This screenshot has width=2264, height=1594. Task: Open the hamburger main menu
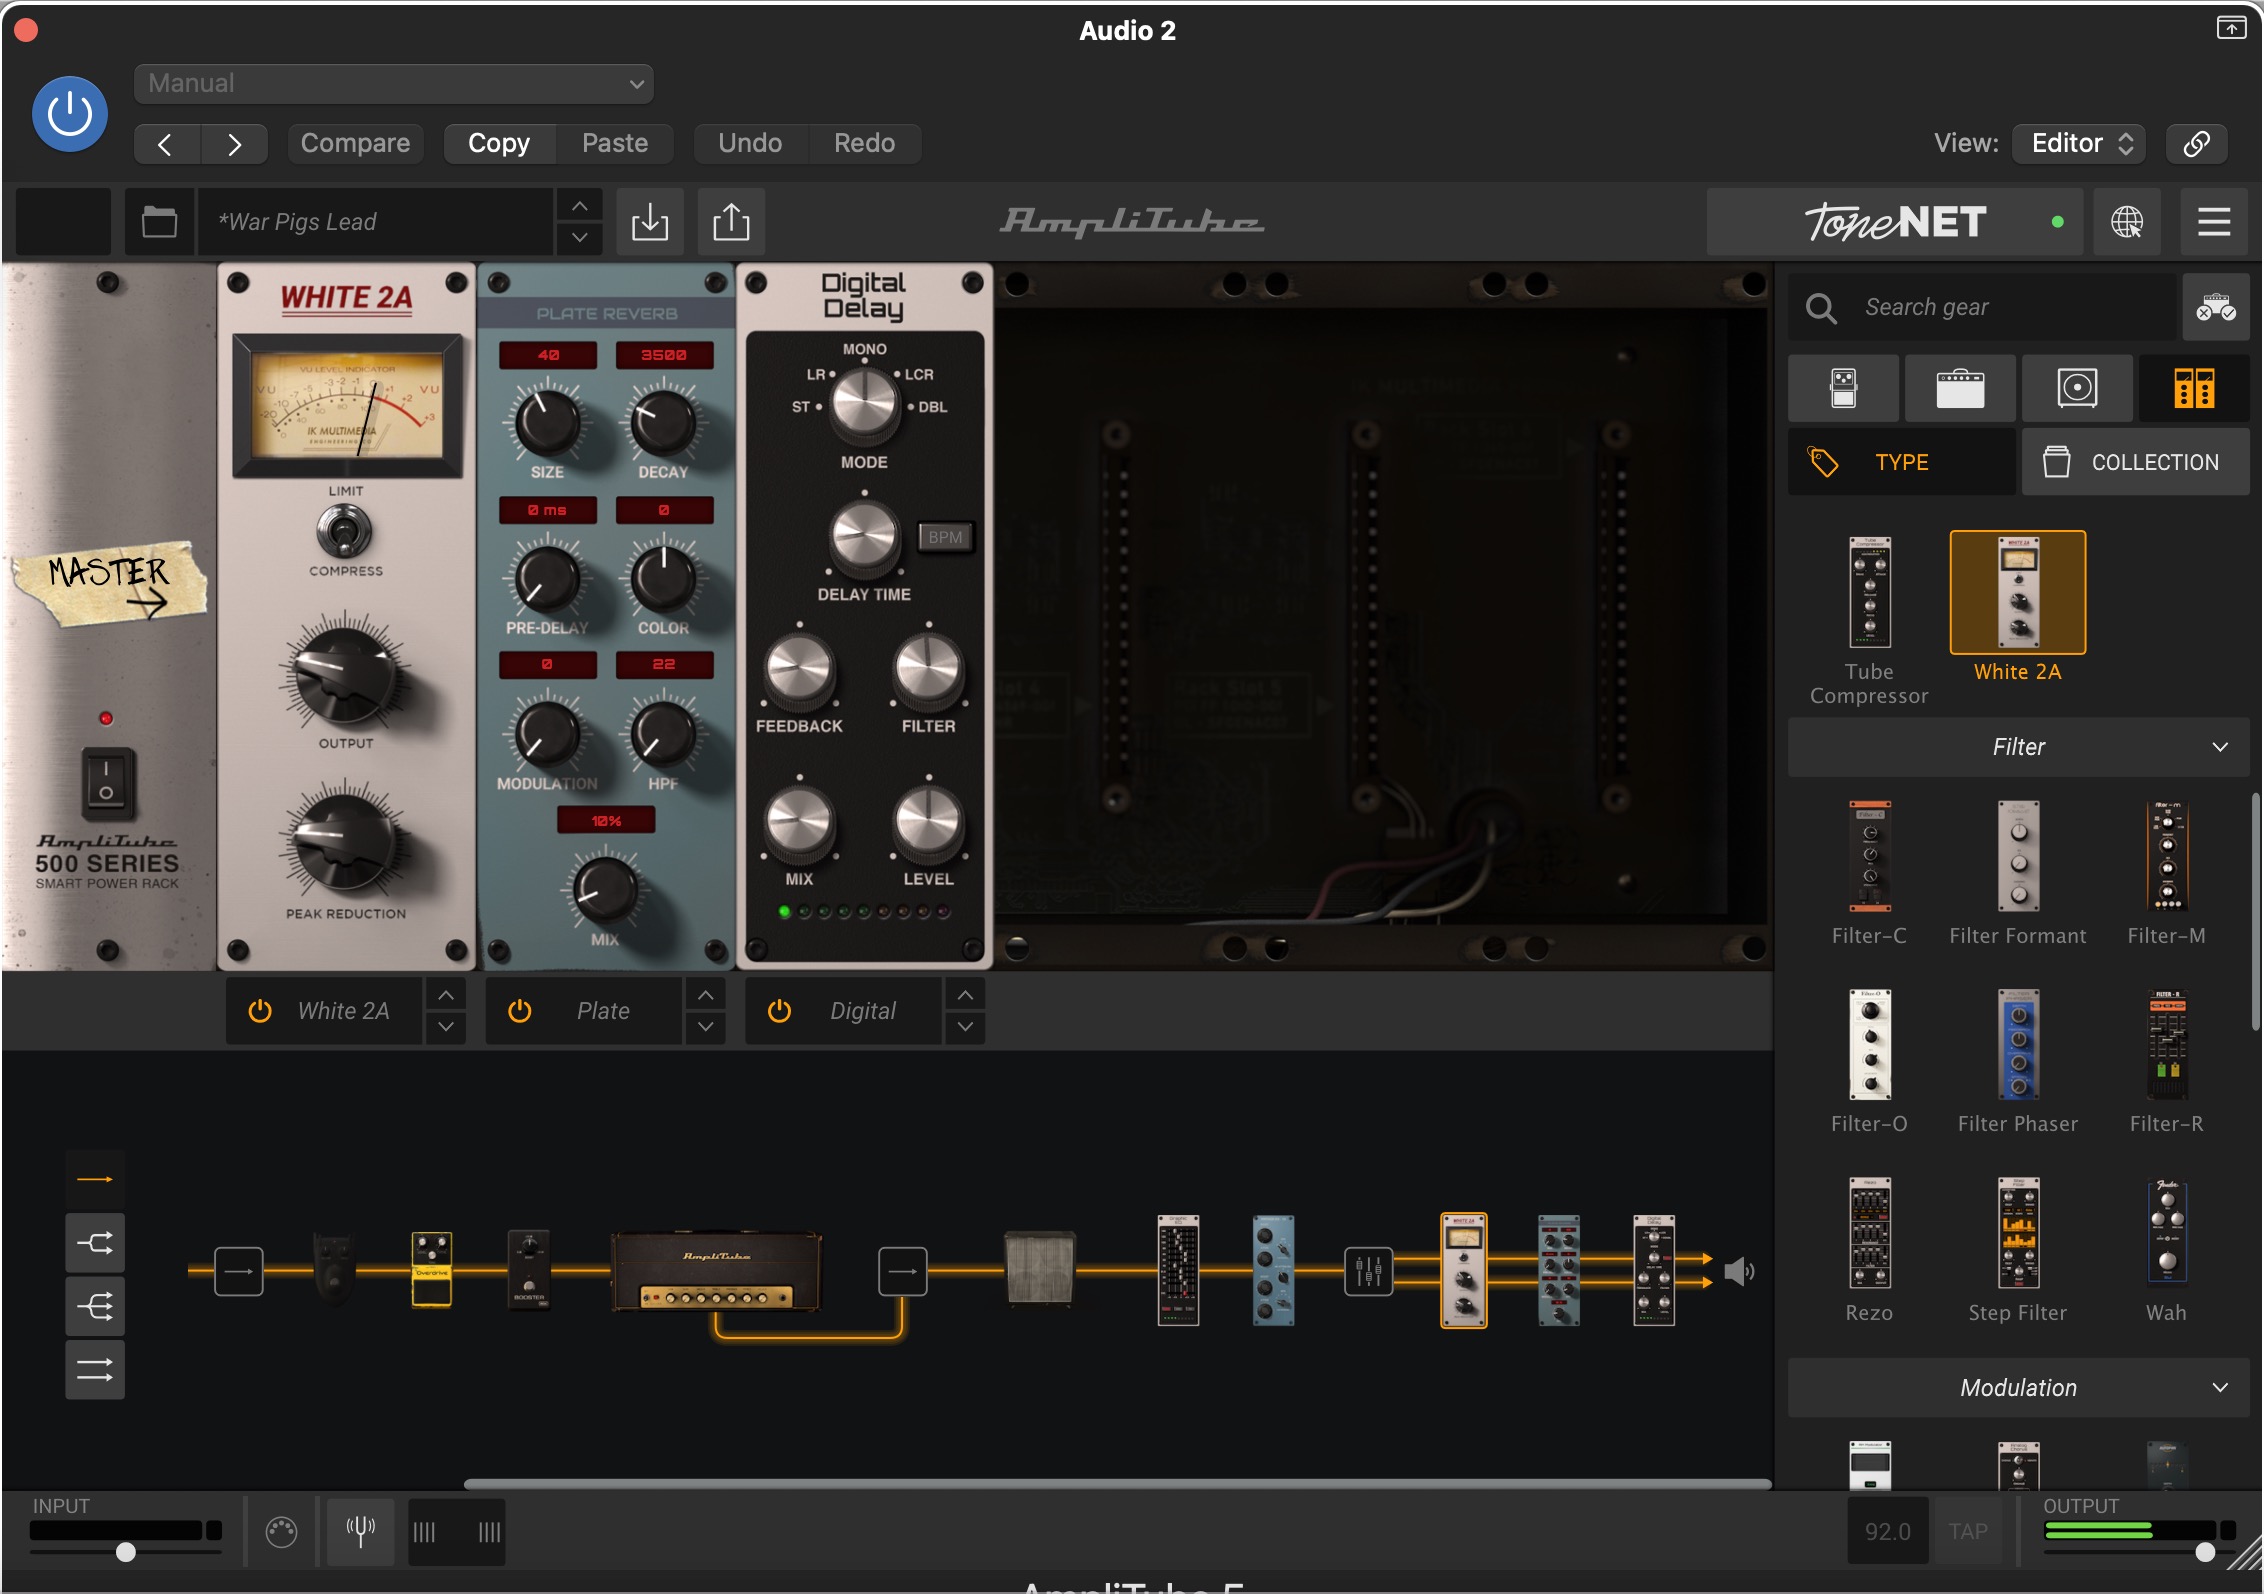[x=2214, y=221]
